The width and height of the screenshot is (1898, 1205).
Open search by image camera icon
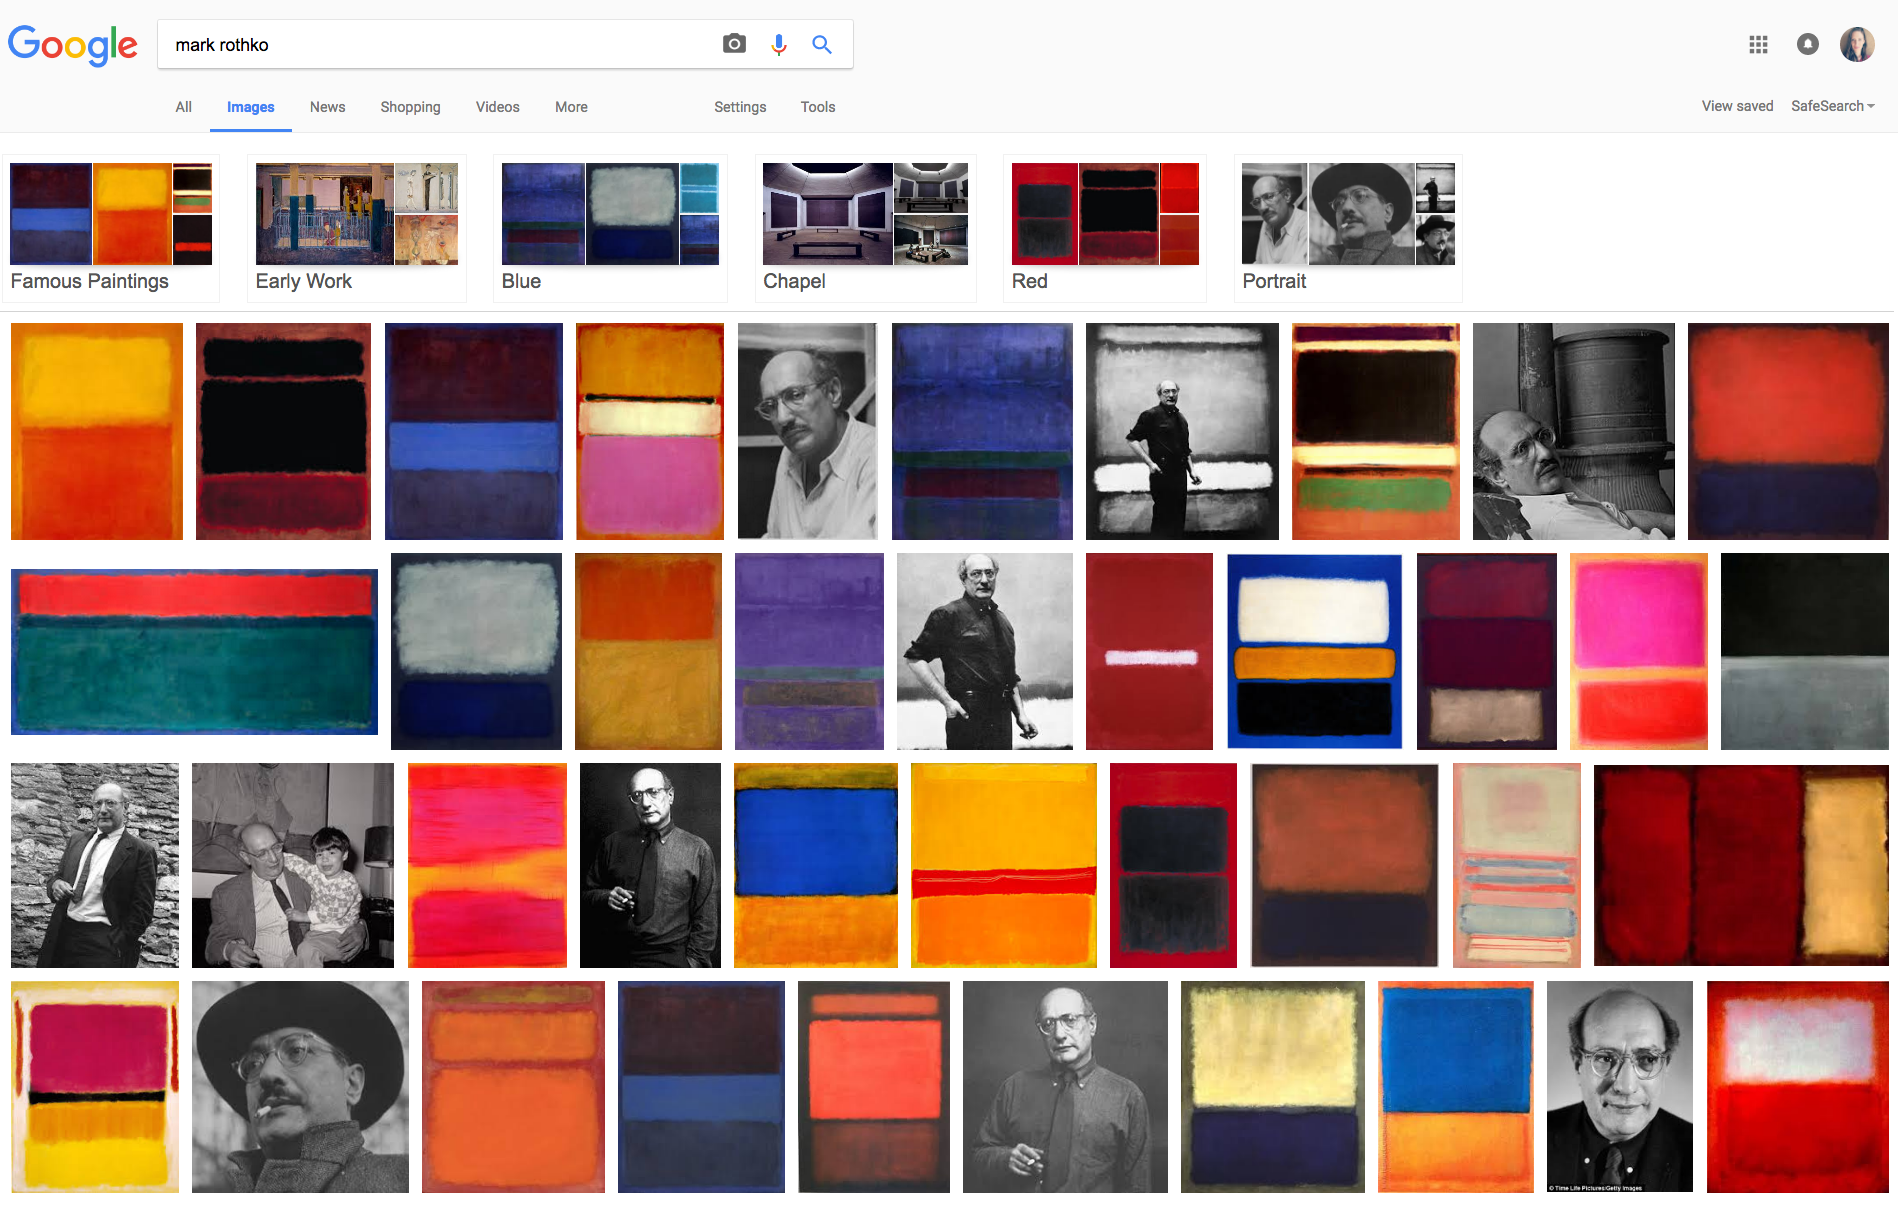click(734, 44)
